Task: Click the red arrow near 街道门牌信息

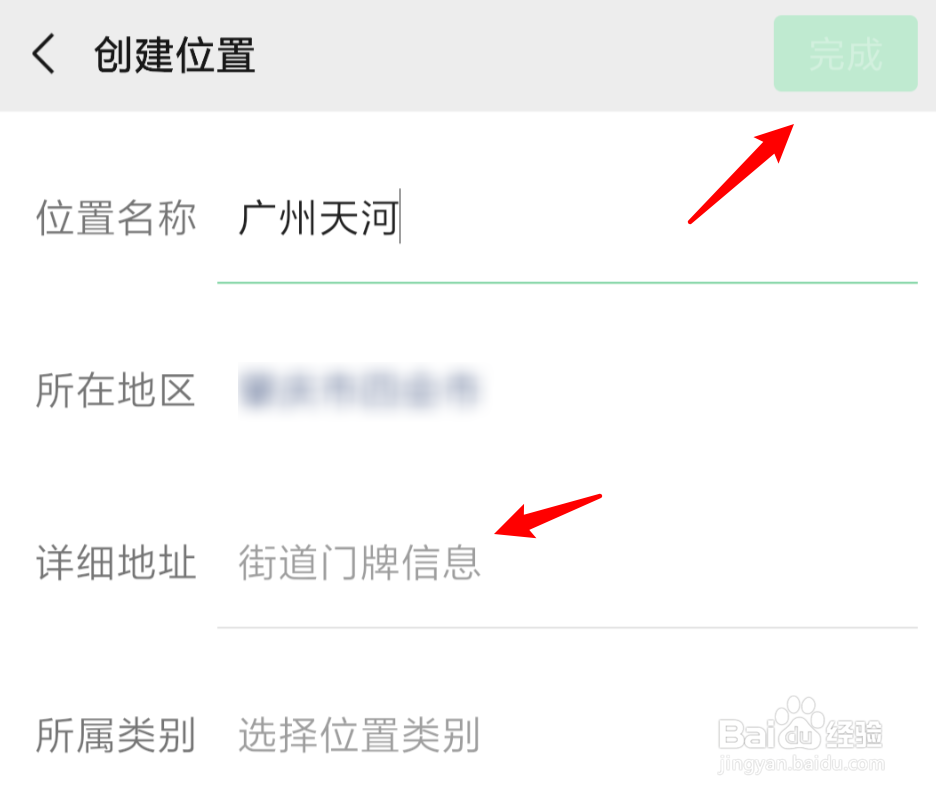Action: [x=548, y=516]
